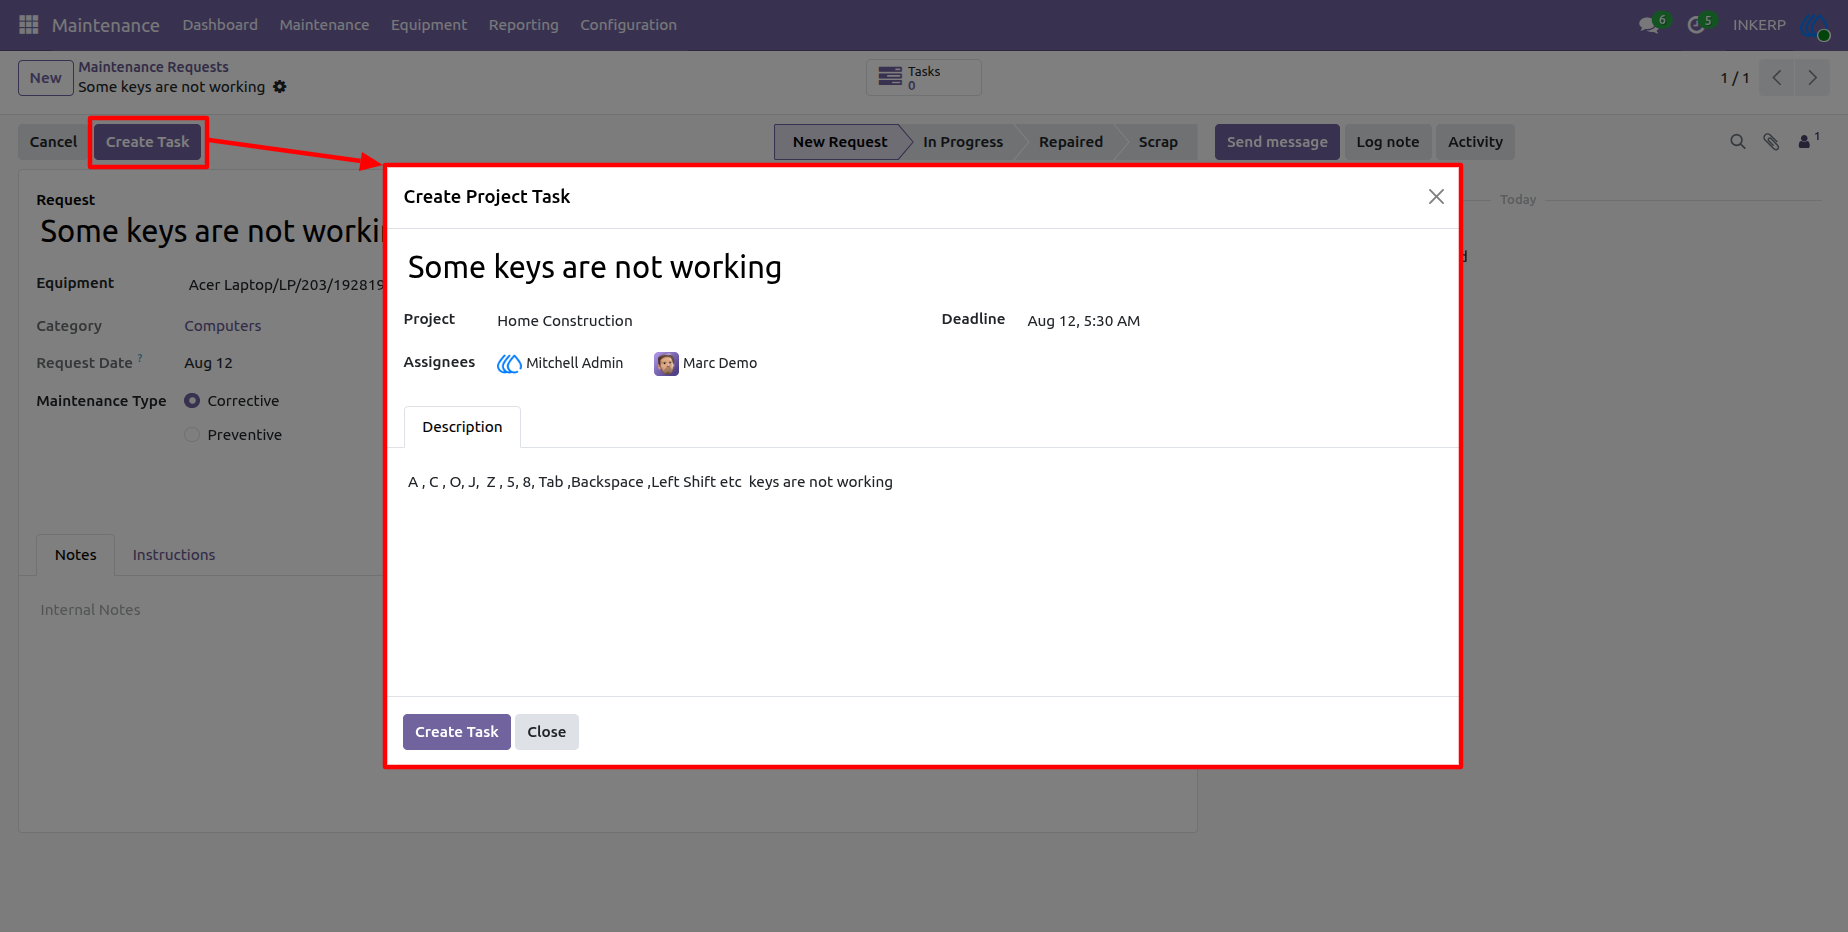Go to previous record arrow
The image size is (1848, 932).
tap(1776, 78)
